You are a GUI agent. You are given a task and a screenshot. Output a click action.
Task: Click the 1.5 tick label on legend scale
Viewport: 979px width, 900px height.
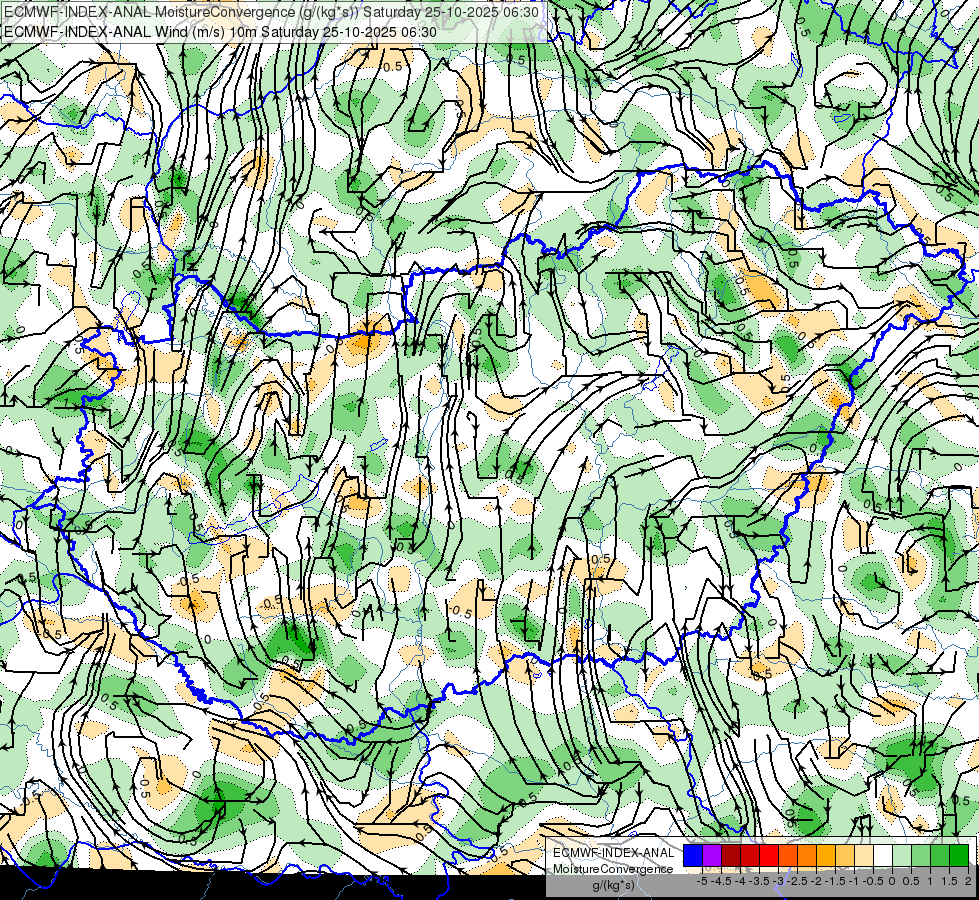click(949, 881)
